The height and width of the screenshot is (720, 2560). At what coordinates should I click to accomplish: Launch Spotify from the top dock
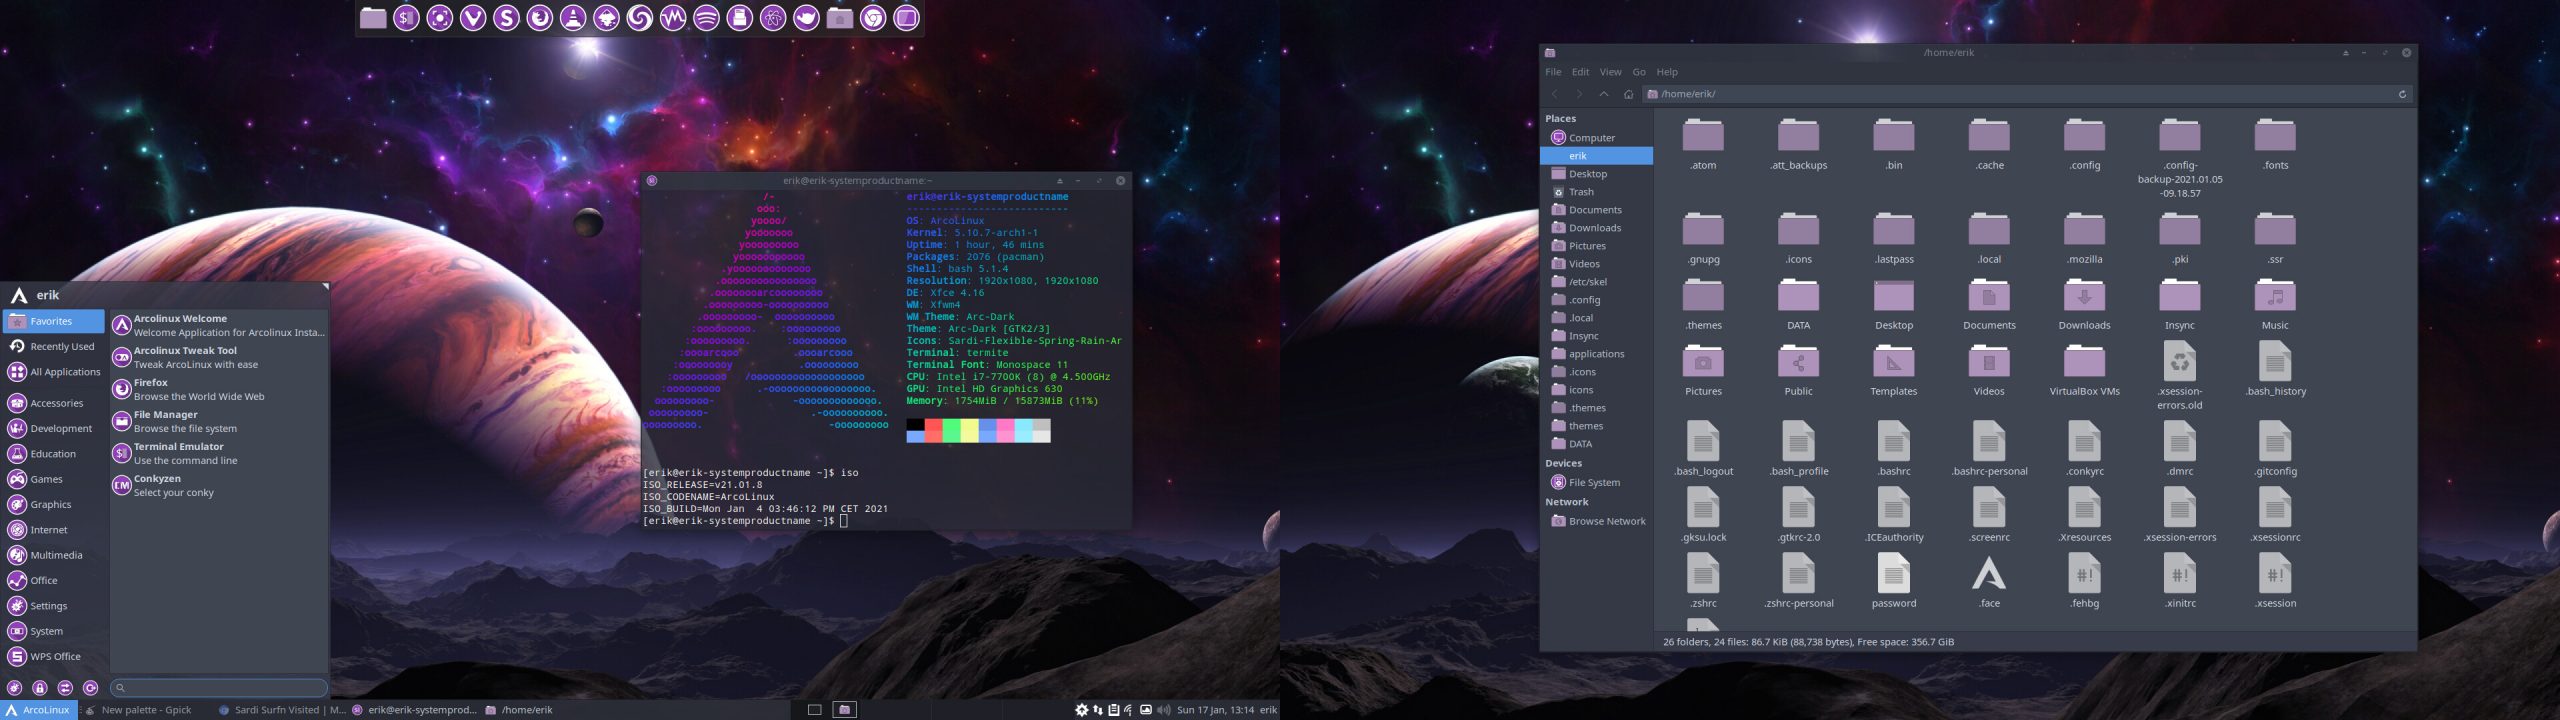click(x=706, y=18)
